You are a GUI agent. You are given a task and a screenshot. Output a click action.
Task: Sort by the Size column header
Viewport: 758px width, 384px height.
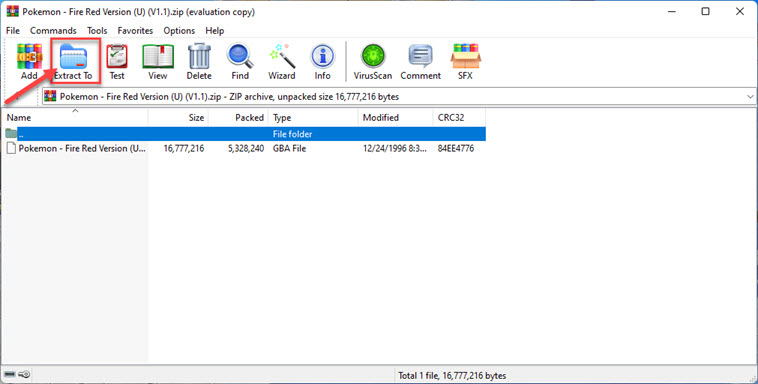click(x=178, y=118)
